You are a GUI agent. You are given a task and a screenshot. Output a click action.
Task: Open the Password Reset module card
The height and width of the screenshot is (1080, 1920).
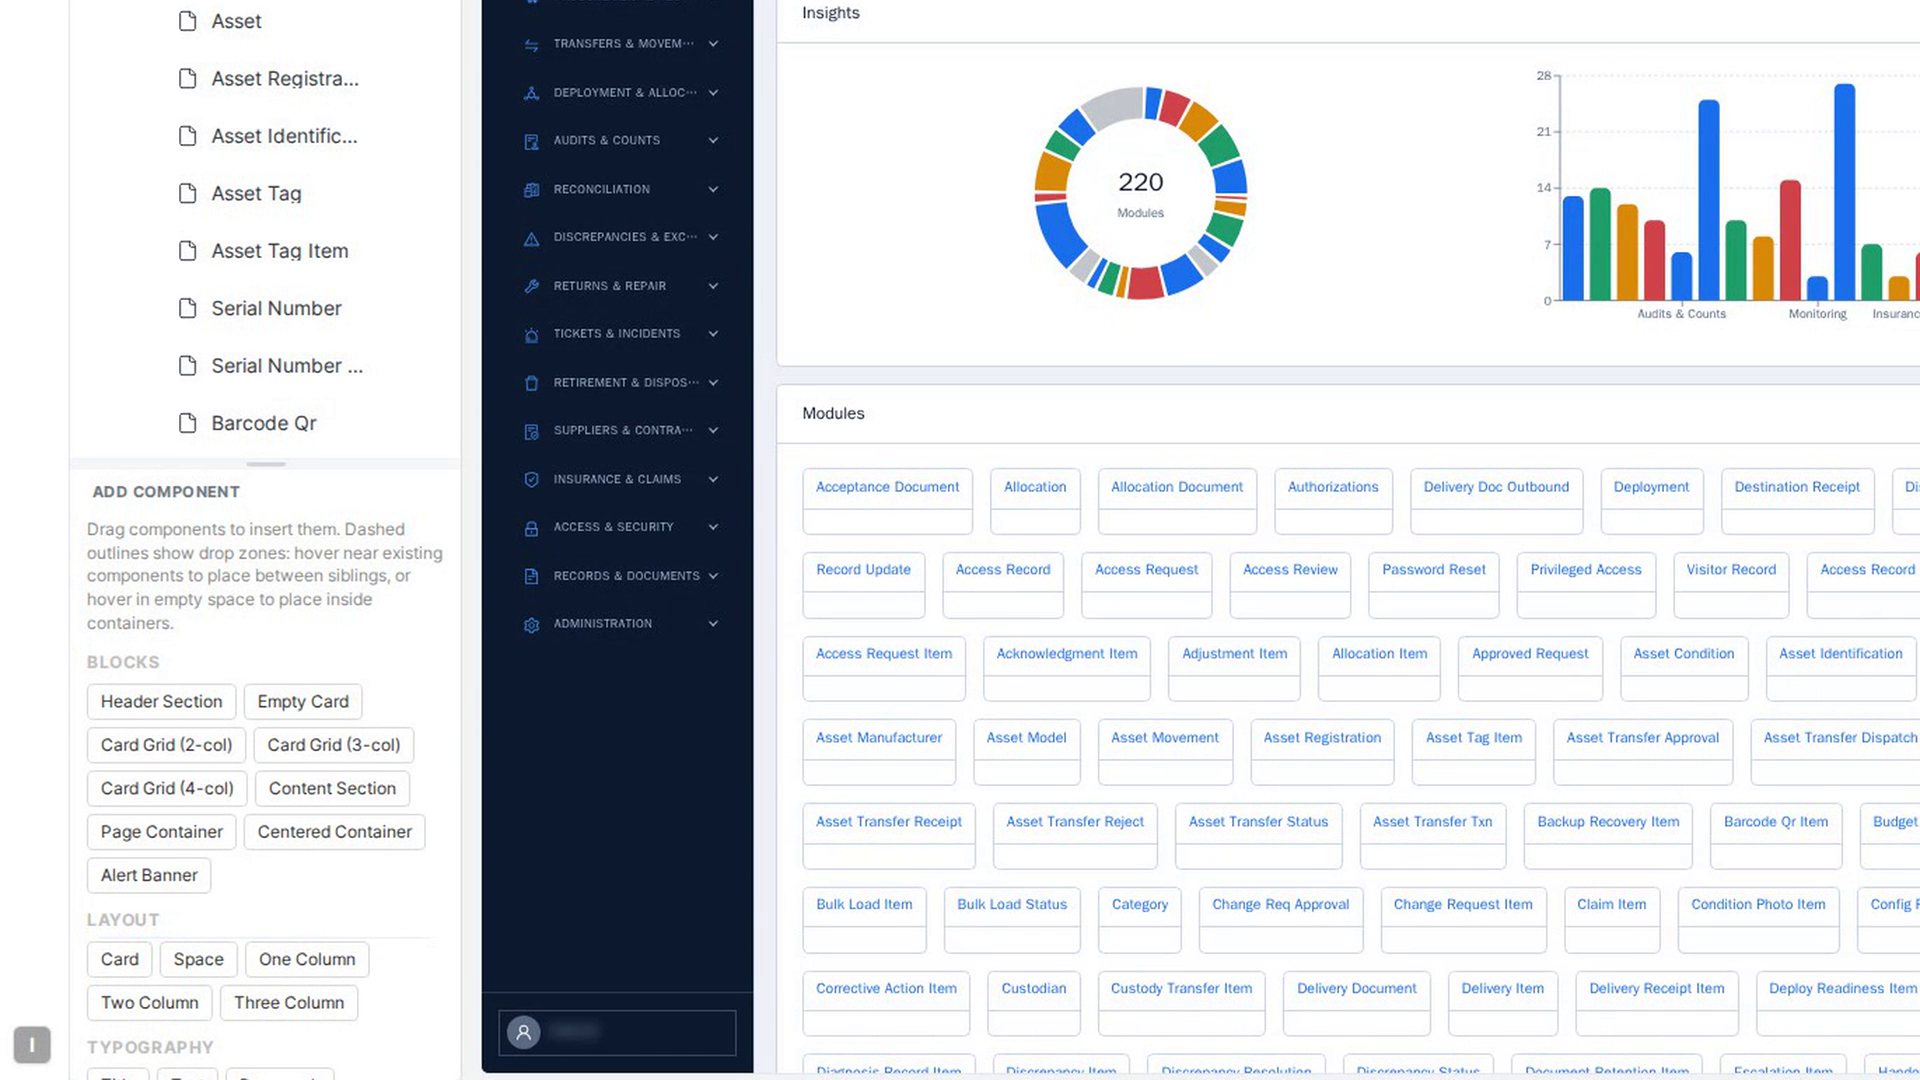(x=1433, y=584)
